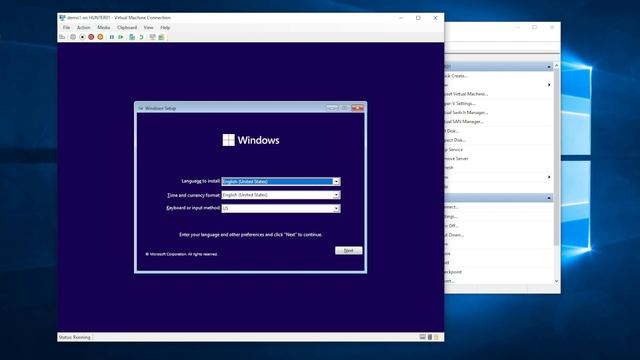
Task: Click Remove Server in the Actions pane
Action: 457,158
